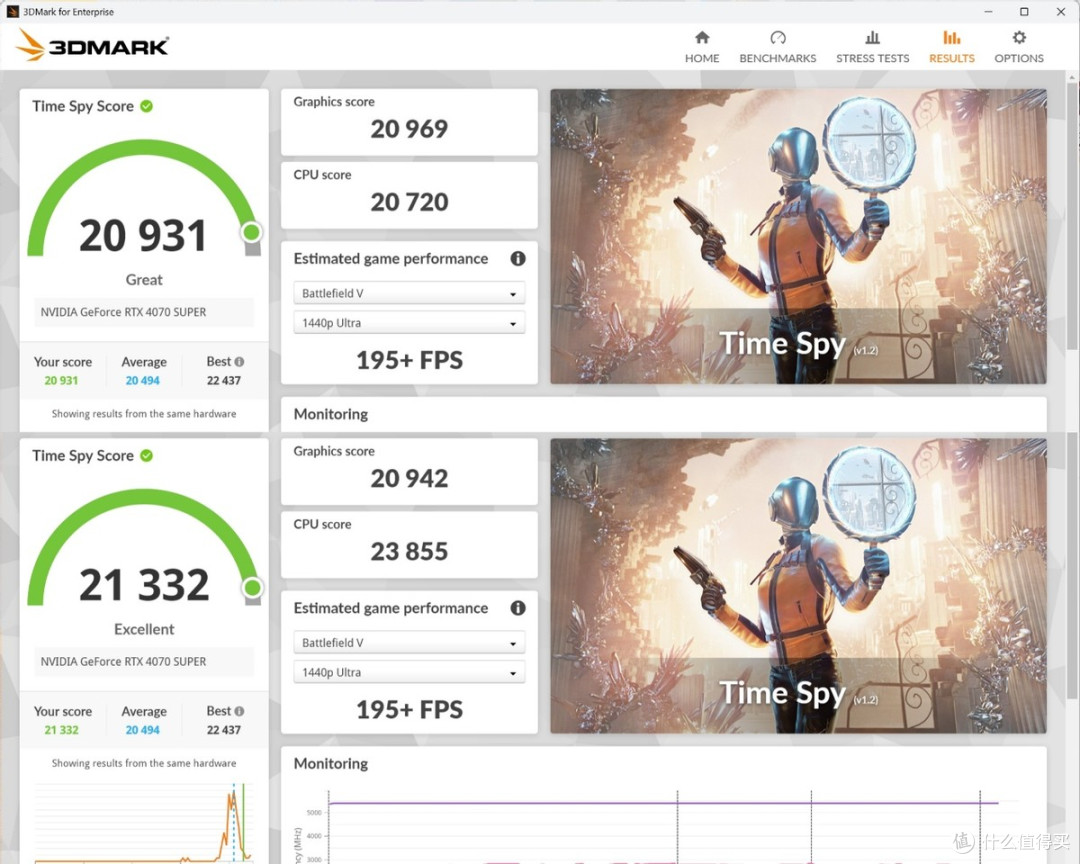
Task: Click Your score 21 332 value
Action: pyautogui.click(x=61, y=730)
